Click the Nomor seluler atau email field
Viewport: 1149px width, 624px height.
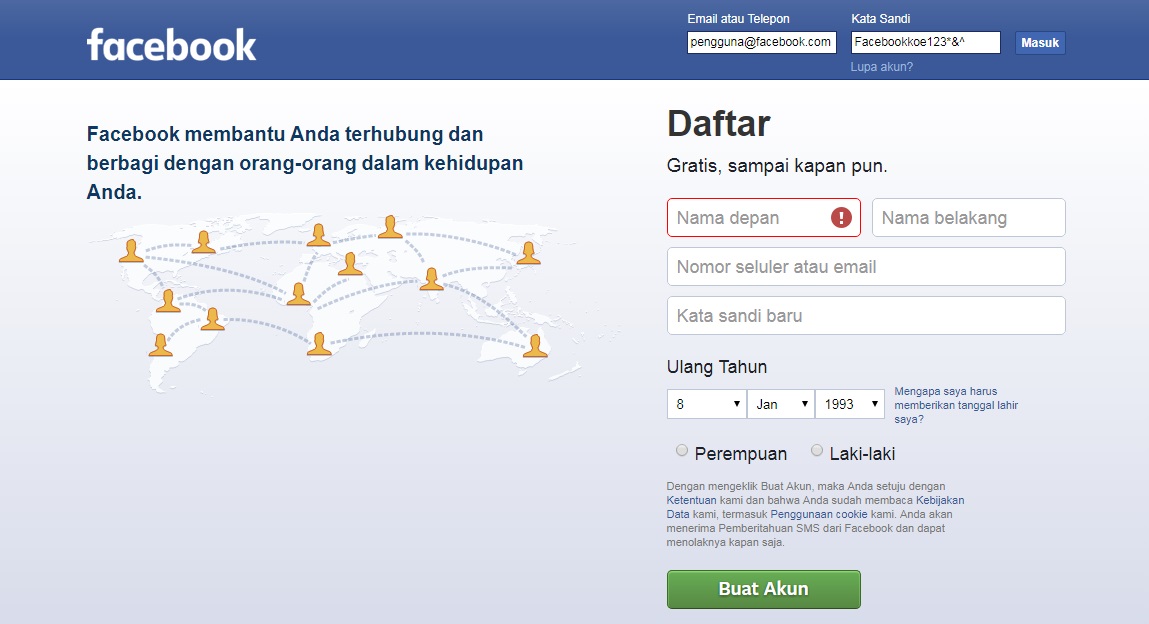click(865, 266)
